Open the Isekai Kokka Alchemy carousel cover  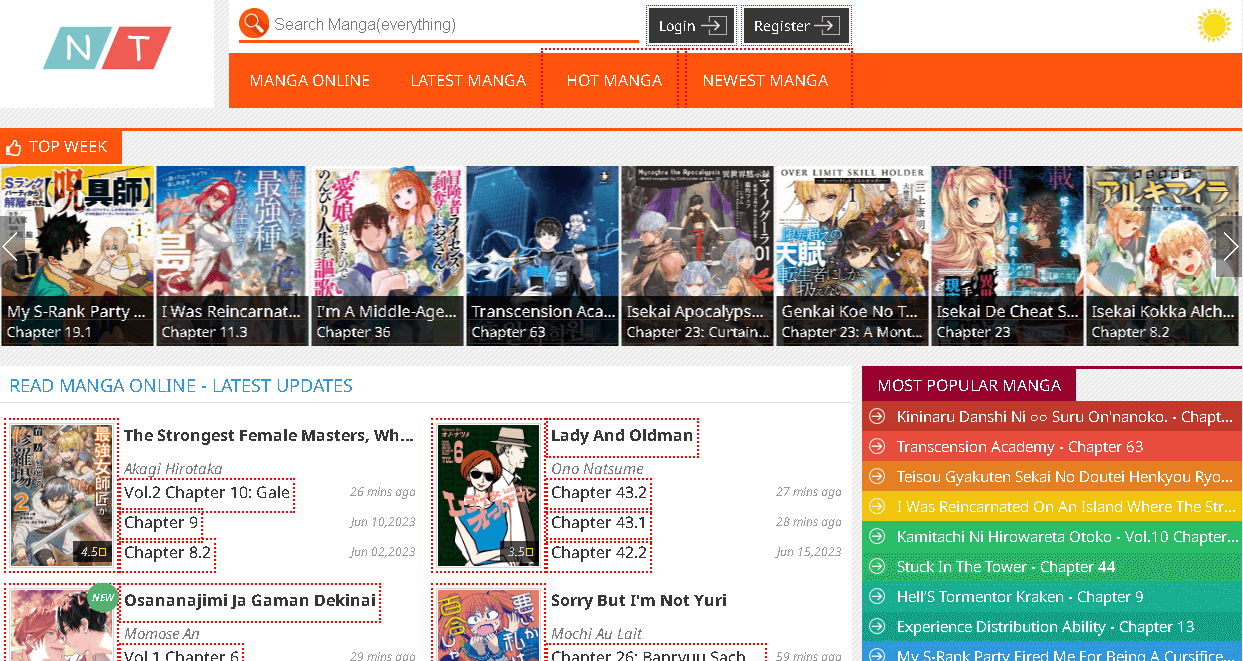1162,256
